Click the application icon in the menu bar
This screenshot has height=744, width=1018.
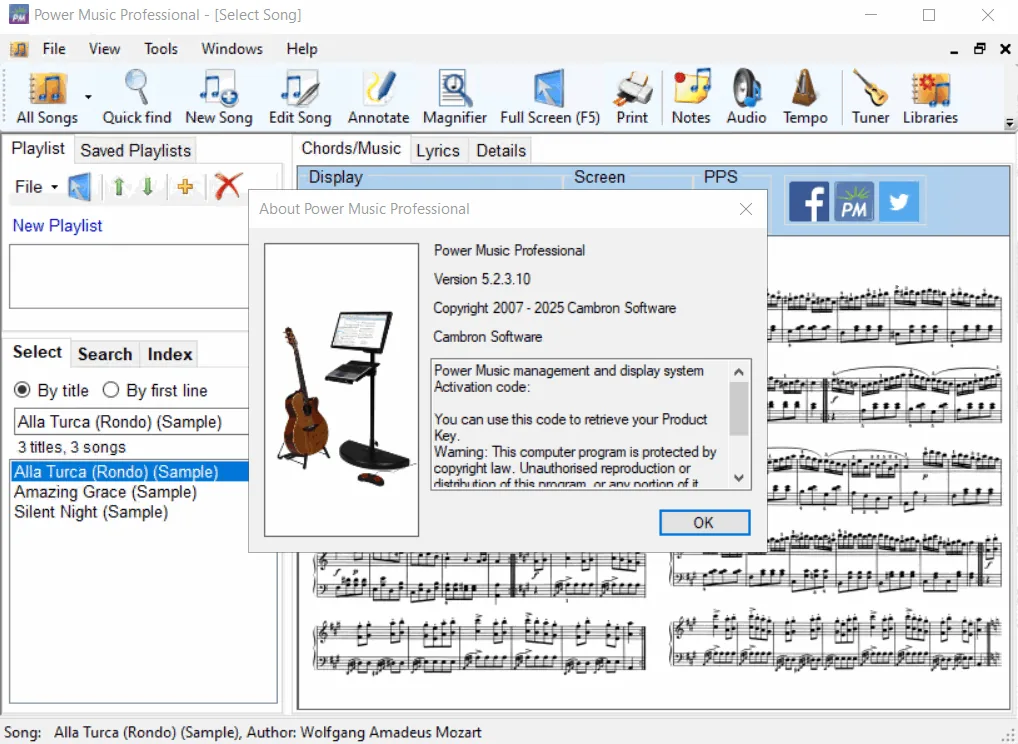click(19, 49)
